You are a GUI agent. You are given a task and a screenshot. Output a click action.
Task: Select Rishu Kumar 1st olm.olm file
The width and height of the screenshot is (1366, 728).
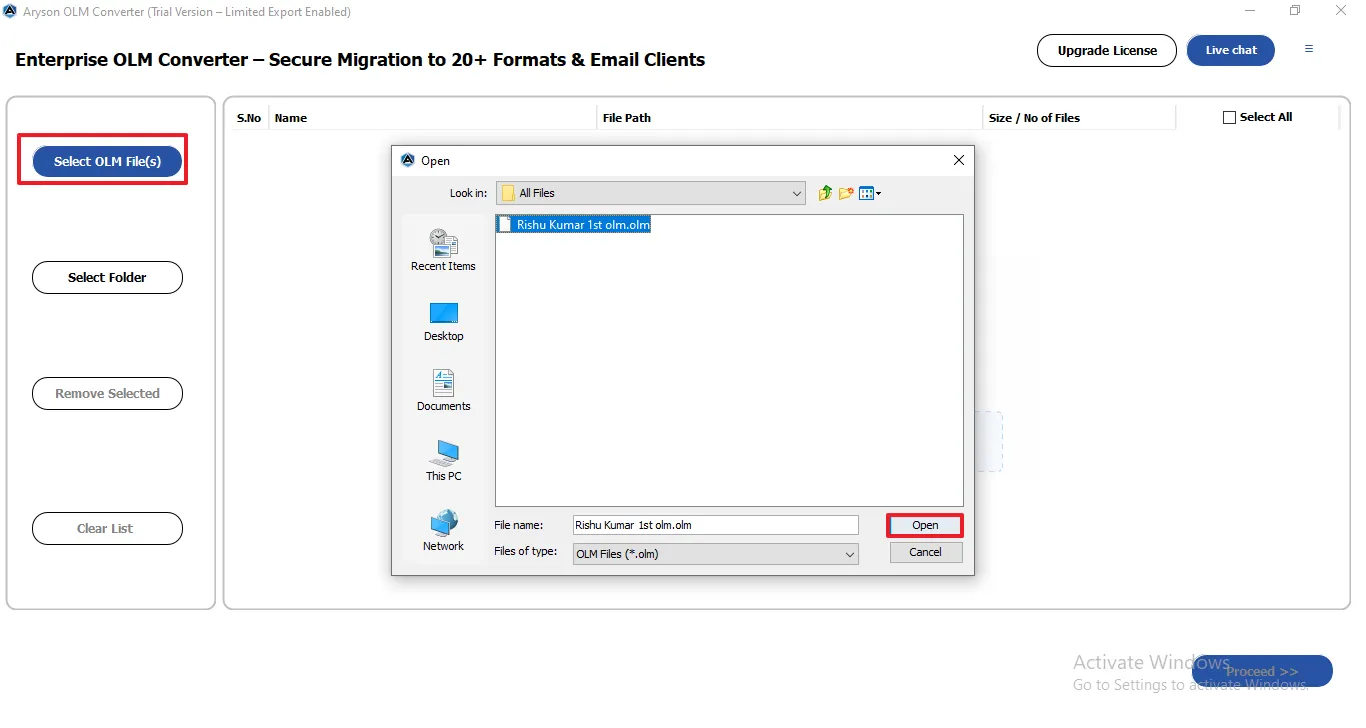click(x=575, y=225)
